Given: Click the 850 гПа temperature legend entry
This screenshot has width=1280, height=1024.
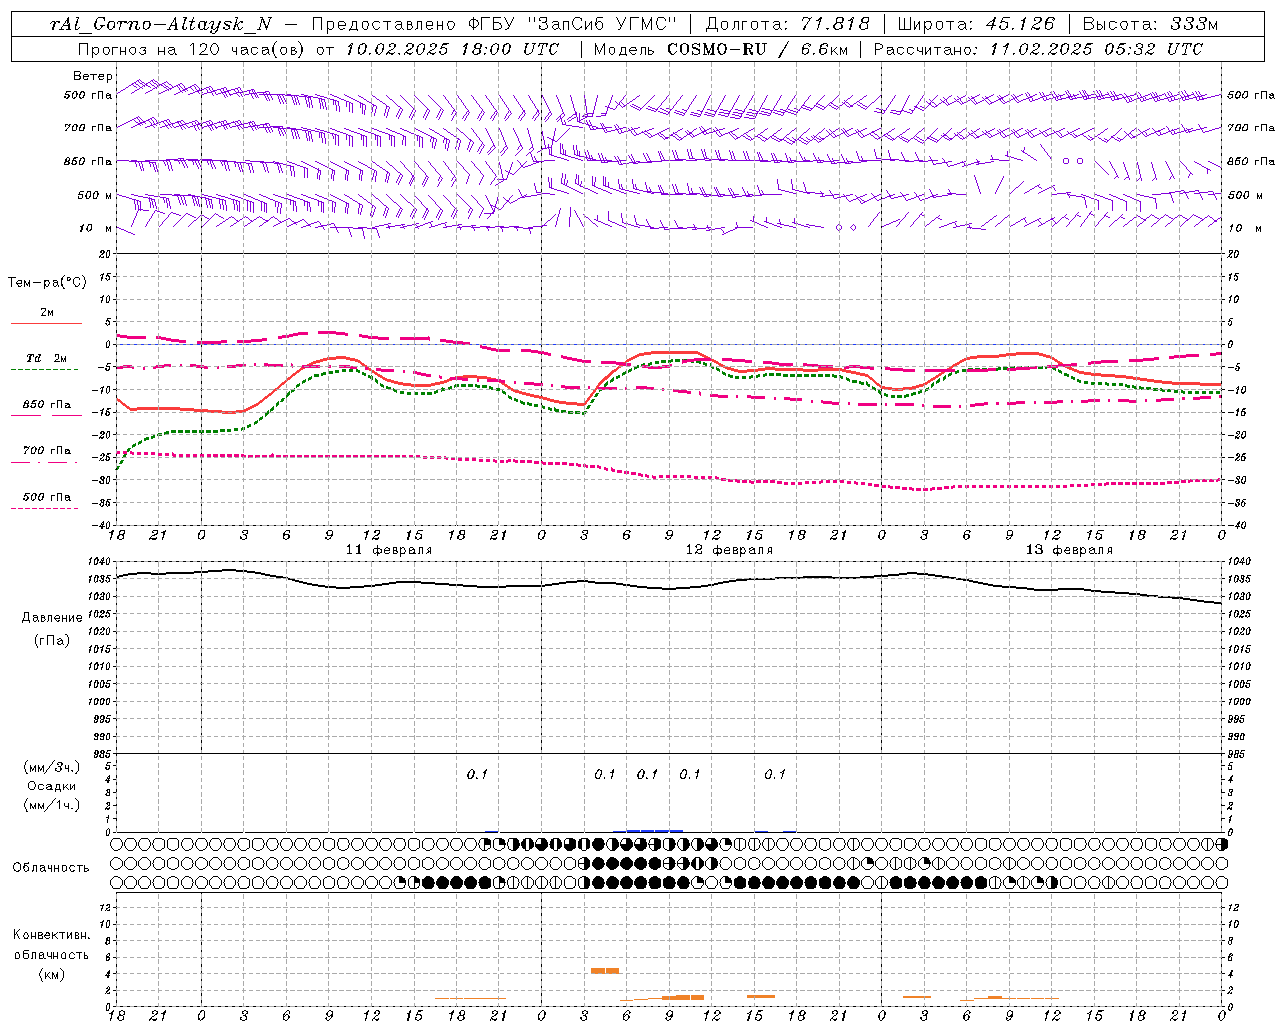Looking at the screenshot, I should click(46, 408).
